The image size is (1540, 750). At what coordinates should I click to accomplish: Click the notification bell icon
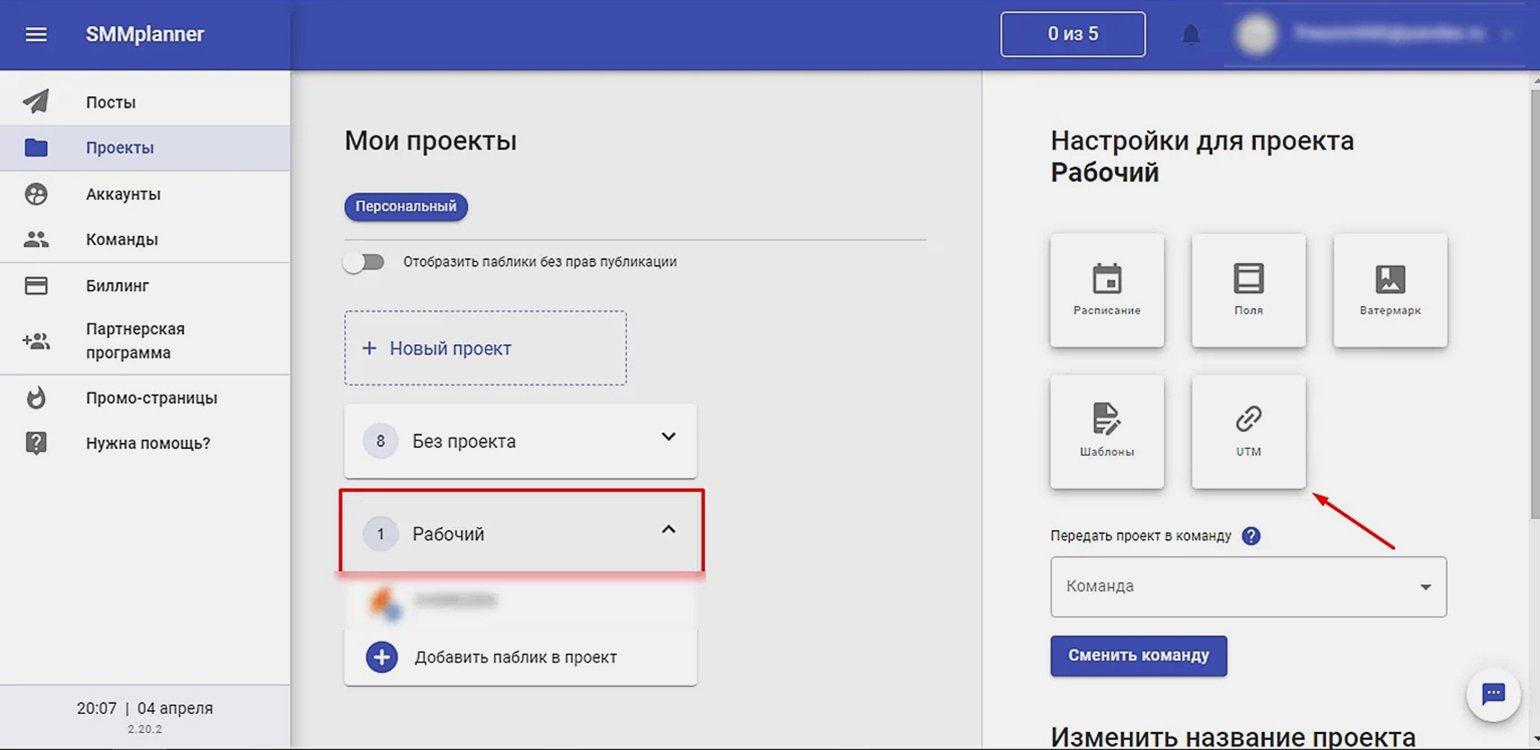coord(1190,35)
